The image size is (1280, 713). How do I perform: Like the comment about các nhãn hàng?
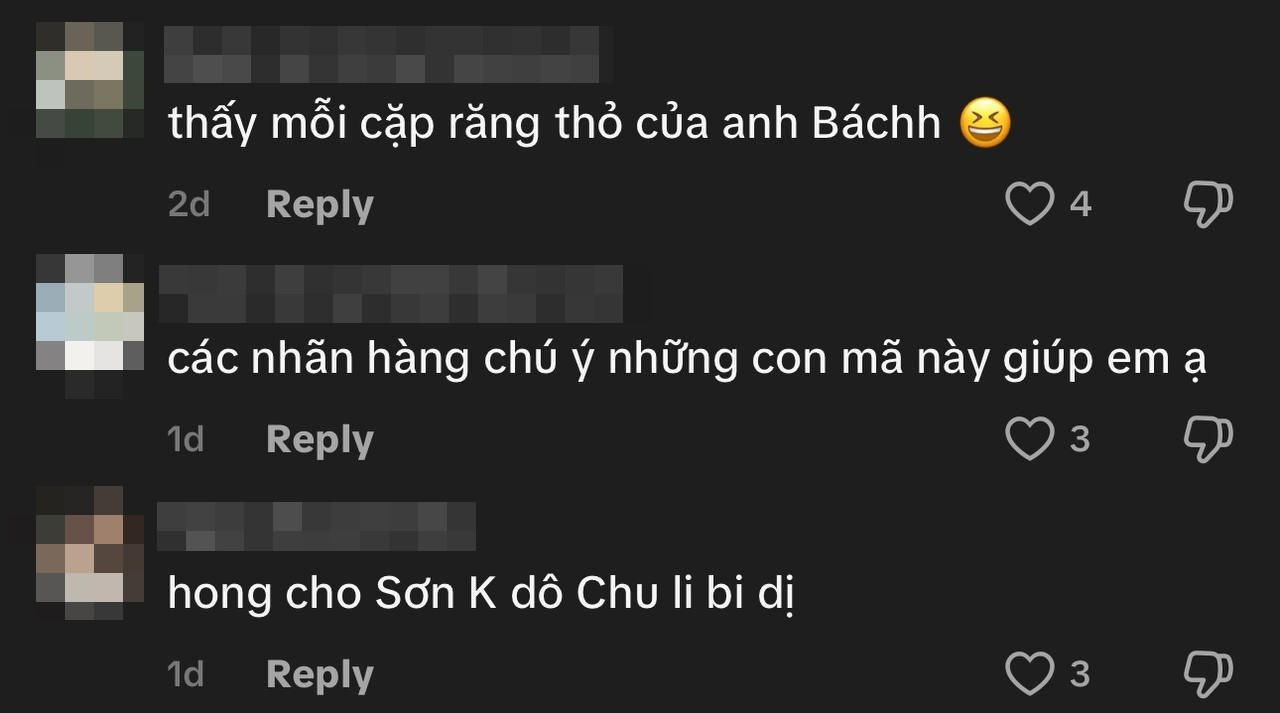coord(1029,439)
